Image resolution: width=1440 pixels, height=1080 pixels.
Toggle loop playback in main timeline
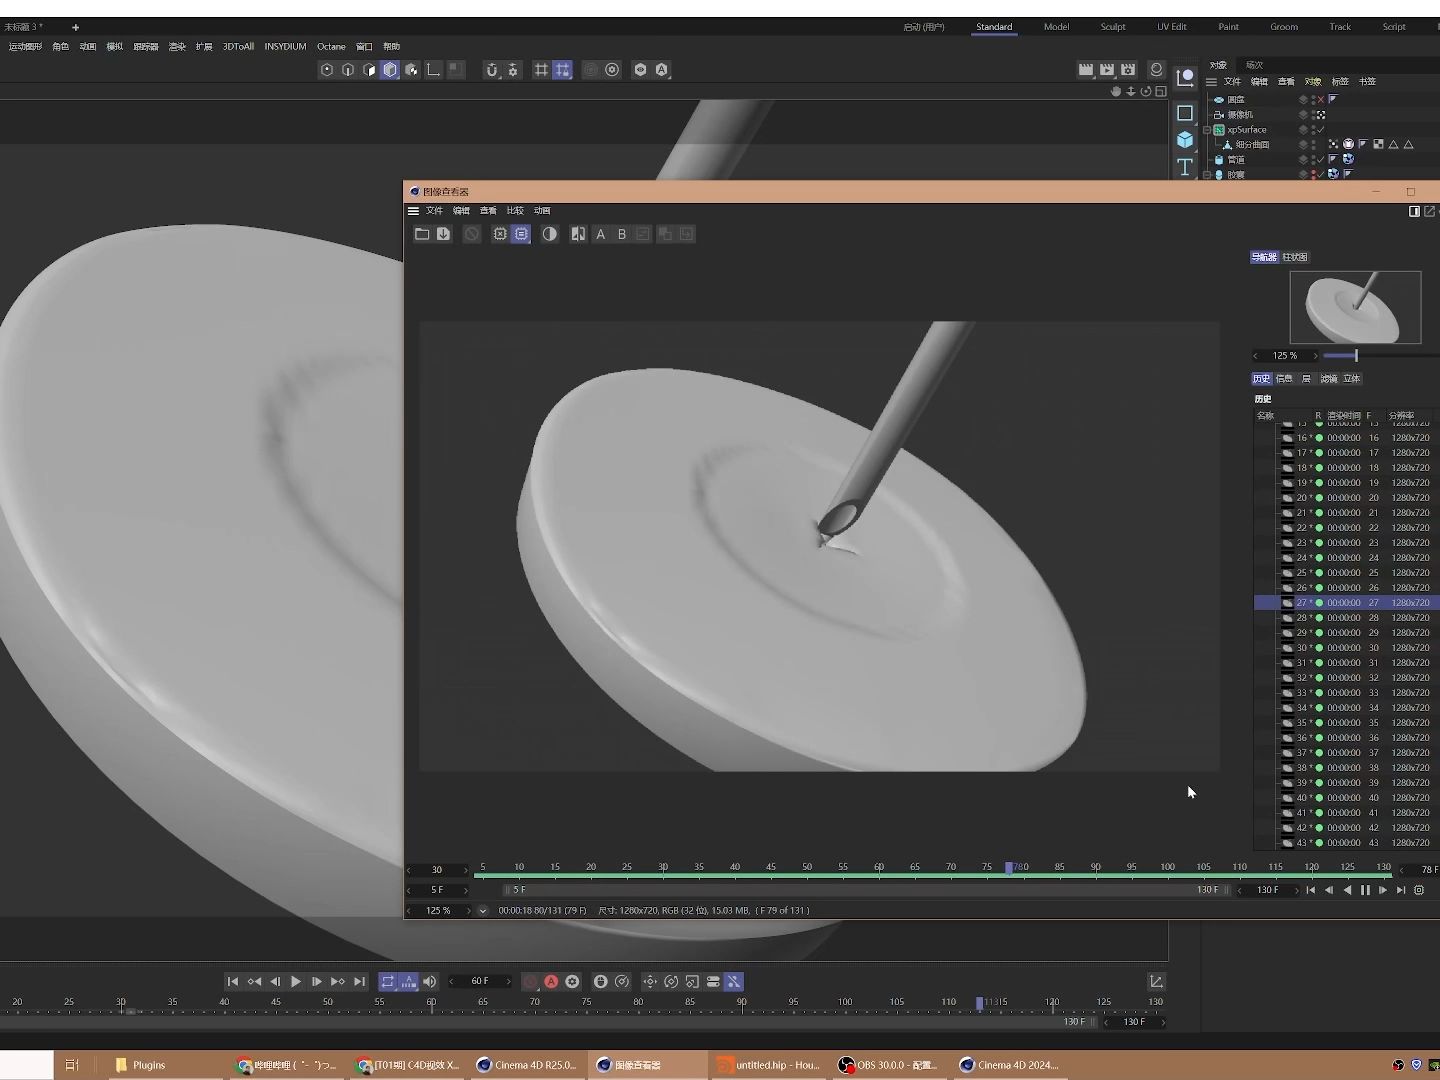[387, 982]
